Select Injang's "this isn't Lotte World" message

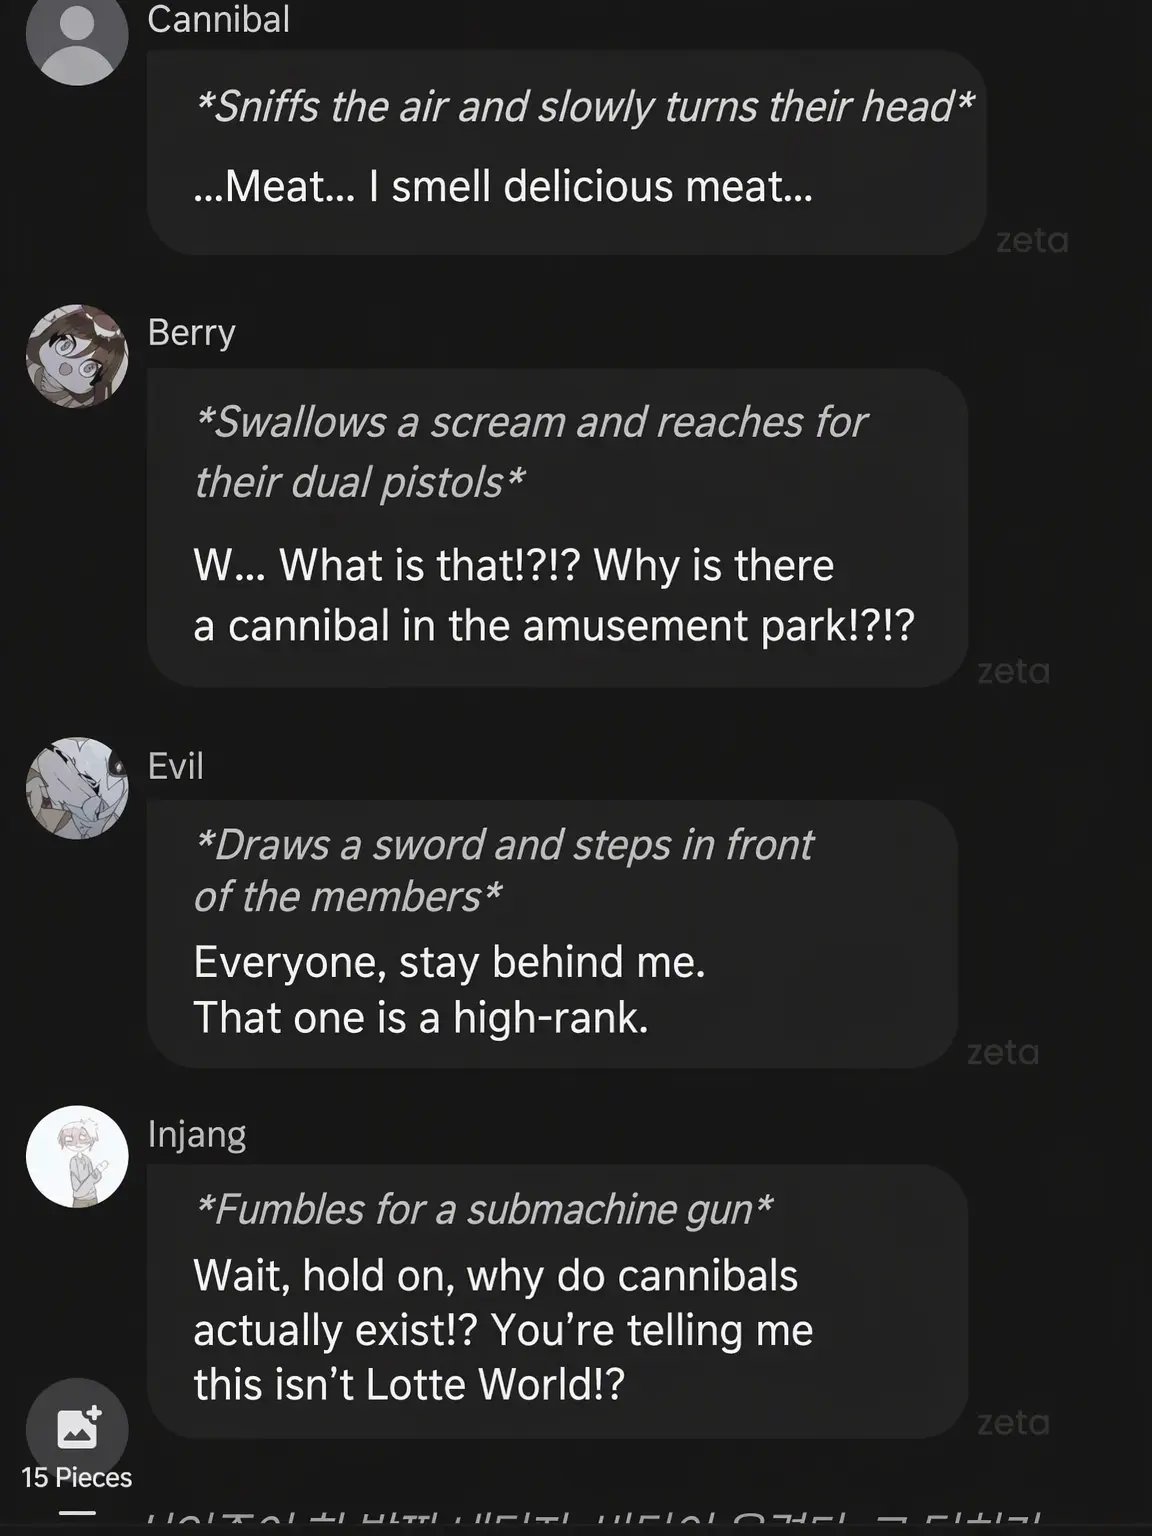click(409, 1385)
